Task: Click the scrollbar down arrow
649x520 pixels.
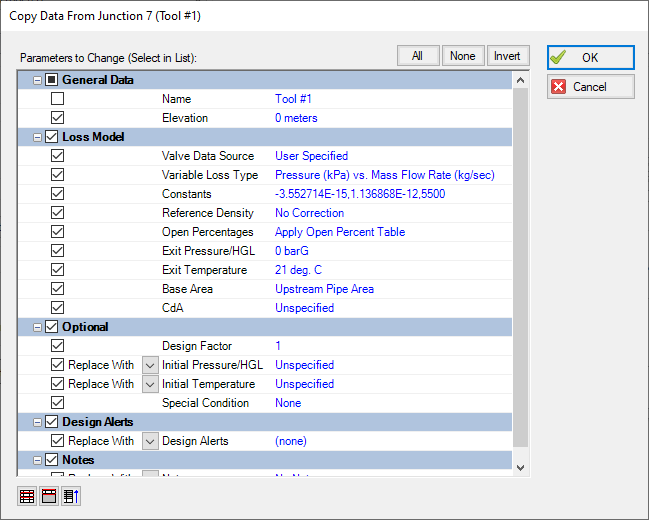Action: pos(520,466)
